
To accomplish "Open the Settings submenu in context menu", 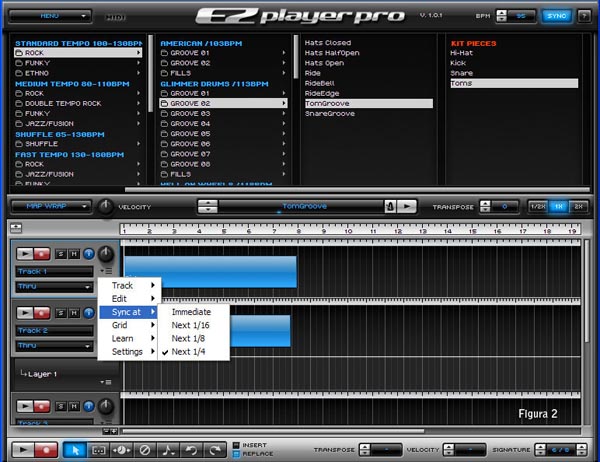I will coord(130,352).
